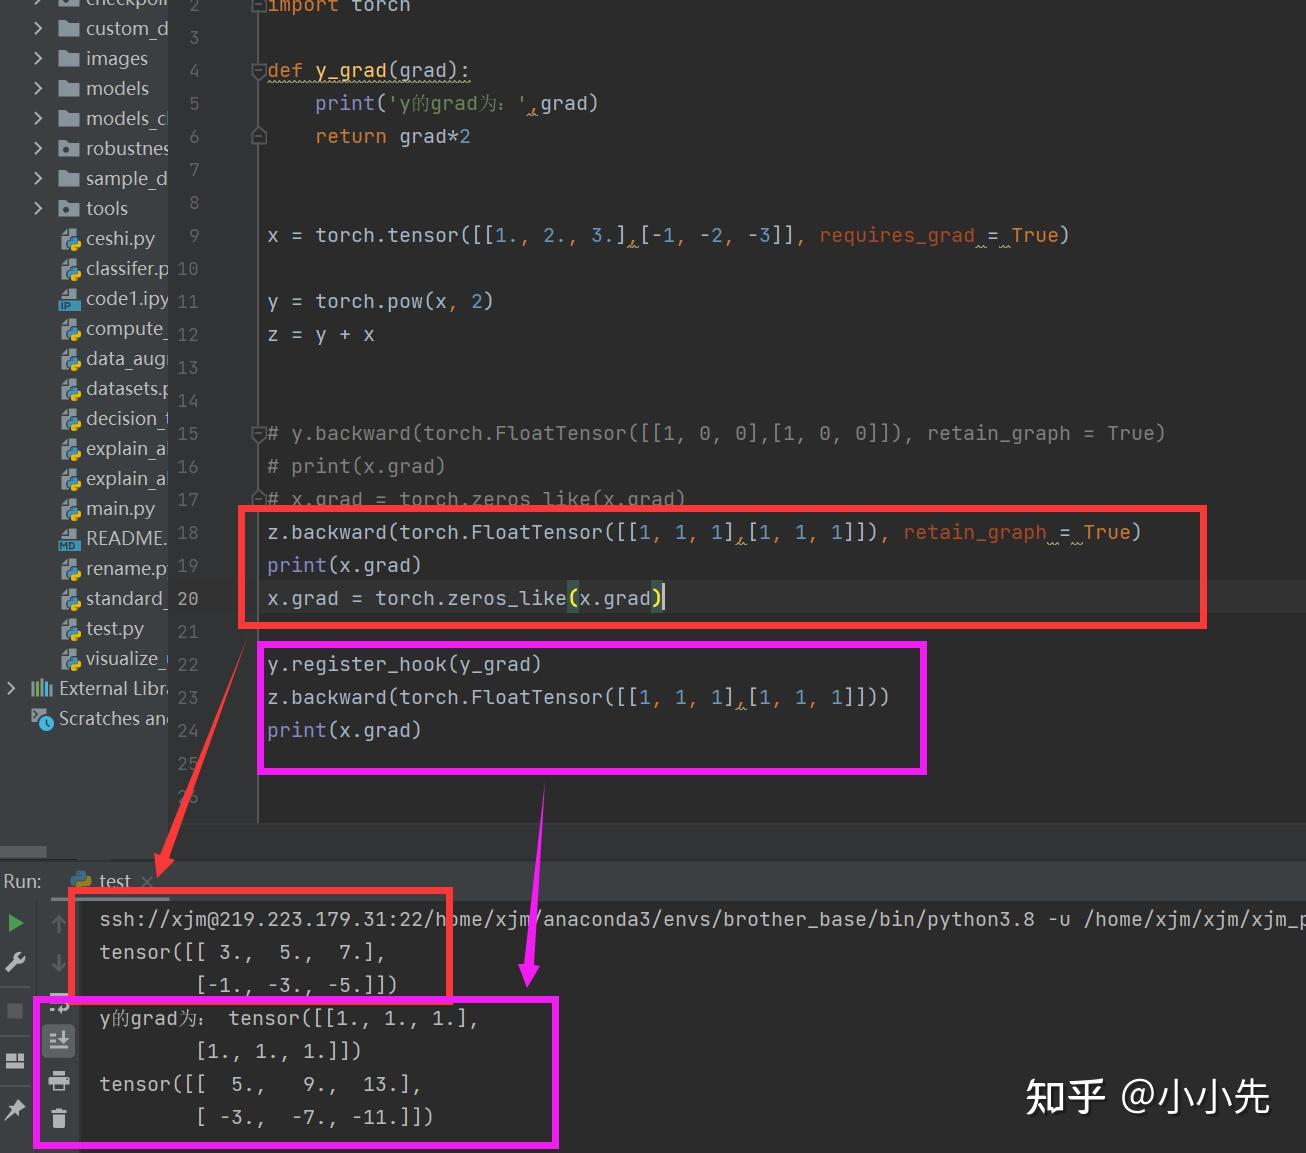Toggle the Scroll to End console option
Viewport: 1306px width, 1153px height.
[59, 1040]
